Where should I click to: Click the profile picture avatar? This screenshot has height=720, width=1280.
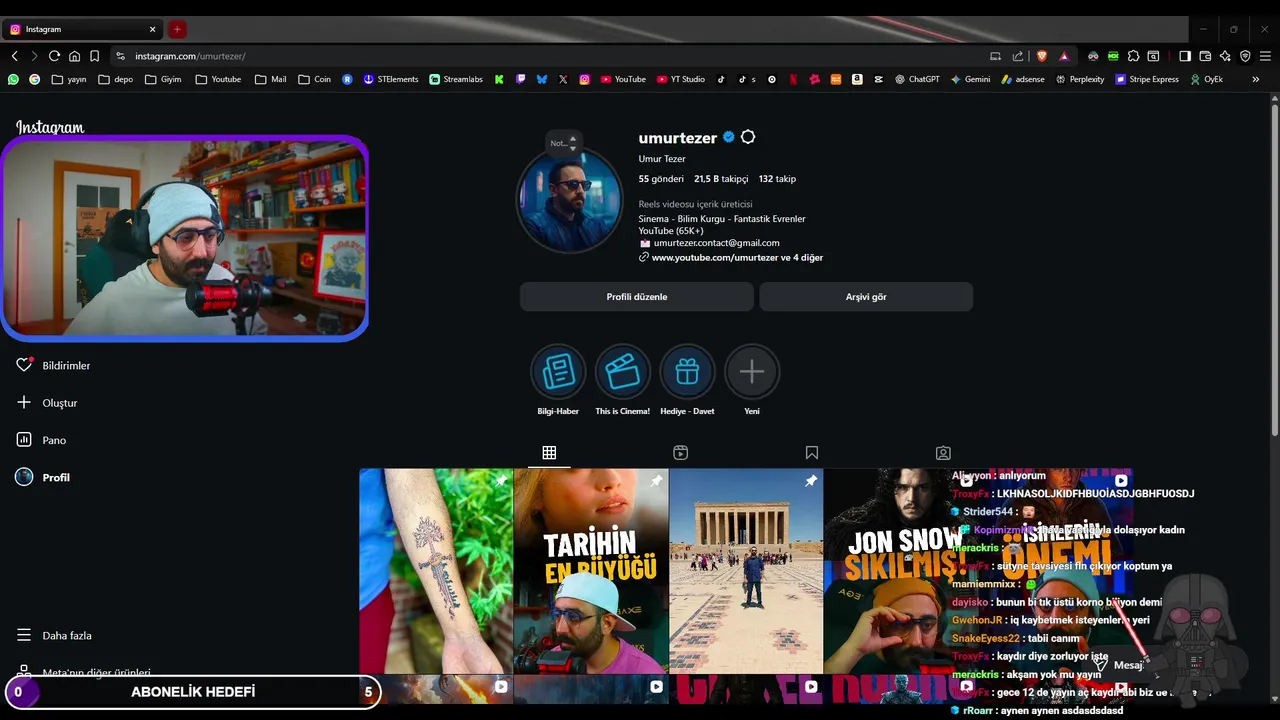pyautogui.click(x=569, y=200)
